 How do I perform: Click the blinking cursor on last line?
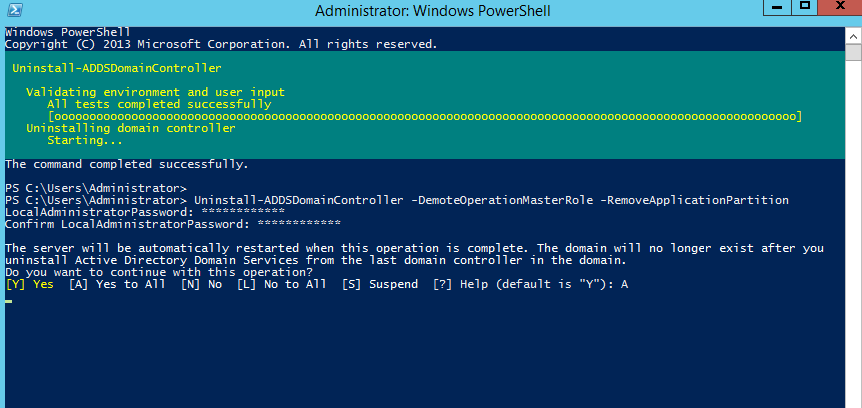pos(8,301)
